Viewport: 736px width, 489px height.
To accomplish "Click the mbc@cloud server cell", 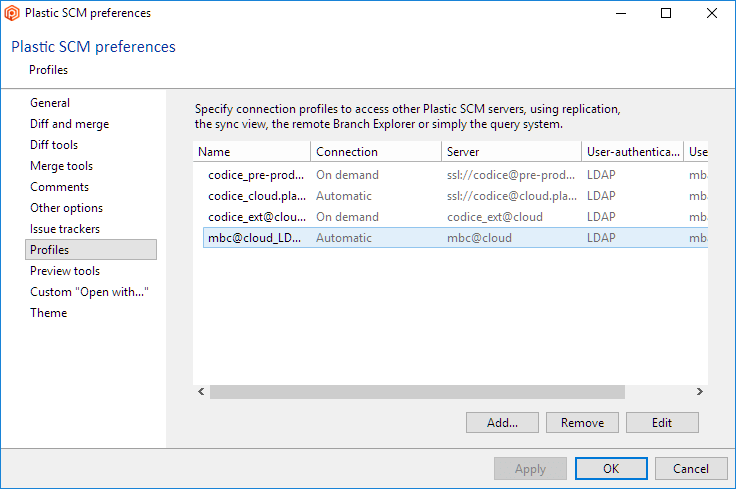I will click(x=479, y=238).
